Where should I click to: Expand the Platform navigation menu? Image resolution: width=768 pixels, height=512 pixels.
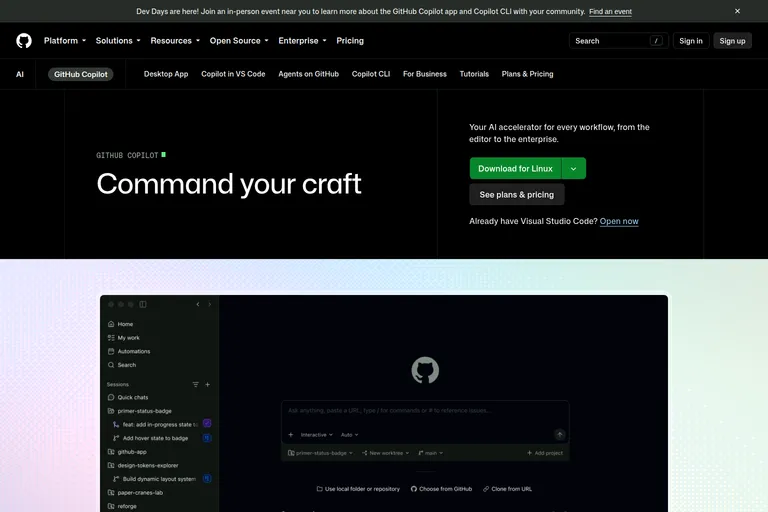click(65, 41)
